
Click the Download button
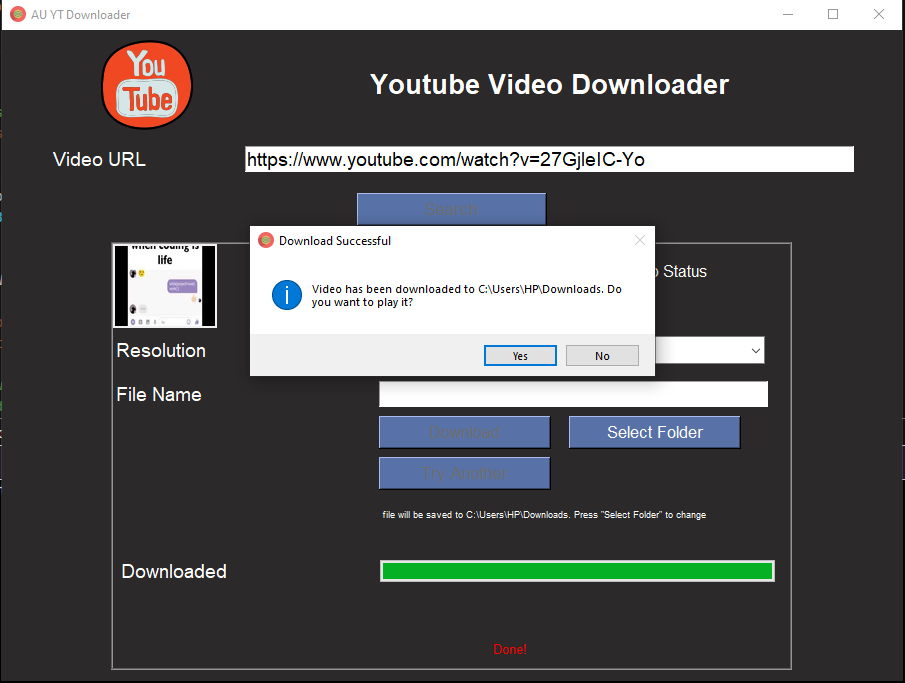(x=465, y=432)
